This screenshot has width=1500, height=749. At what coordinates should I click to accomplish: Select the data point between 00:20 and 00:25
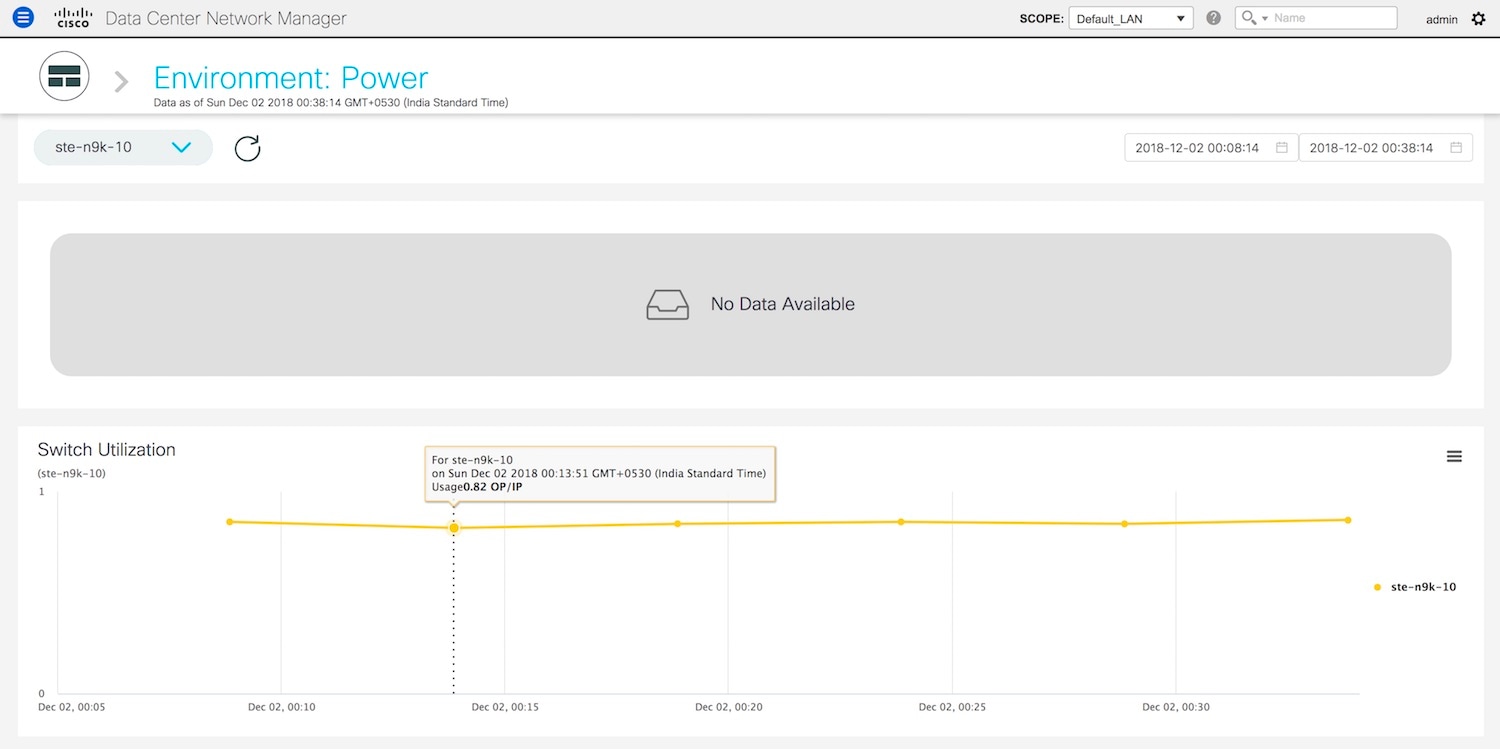tap(901, 522)
